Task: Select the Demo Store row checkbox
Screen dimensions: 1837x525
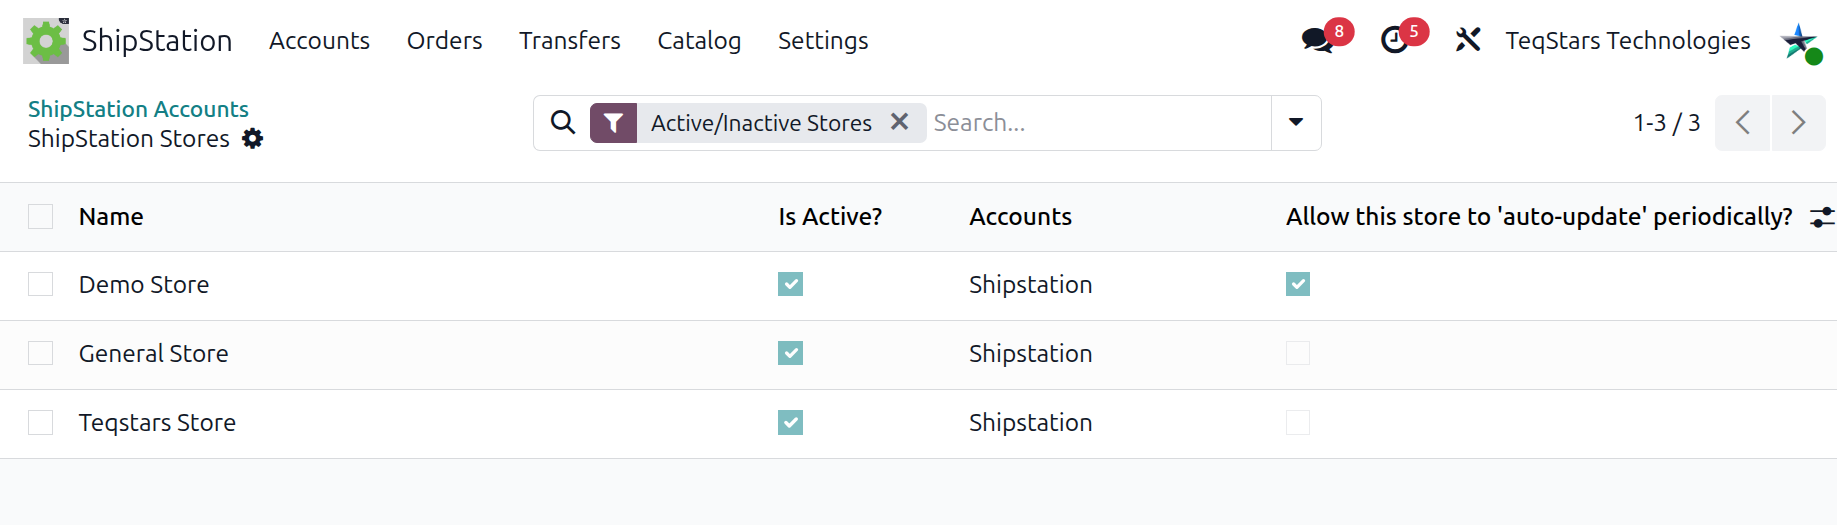Action: click(41, 285)
